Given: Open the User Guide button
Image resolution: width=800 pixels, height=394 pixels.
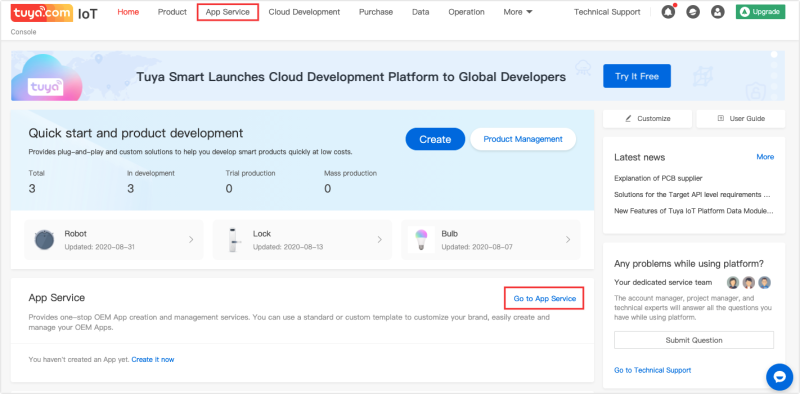Looking at the screenshot, I should tap(741, 118).
